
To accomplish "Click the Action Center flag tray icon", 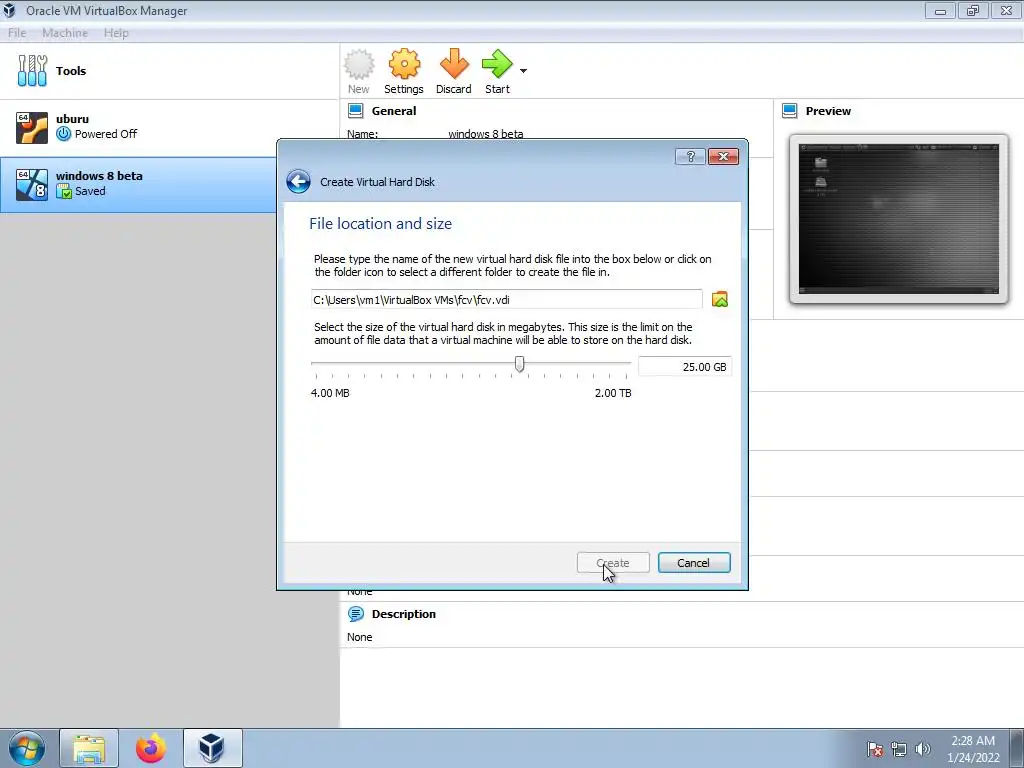I will click(x=874, y=749).
